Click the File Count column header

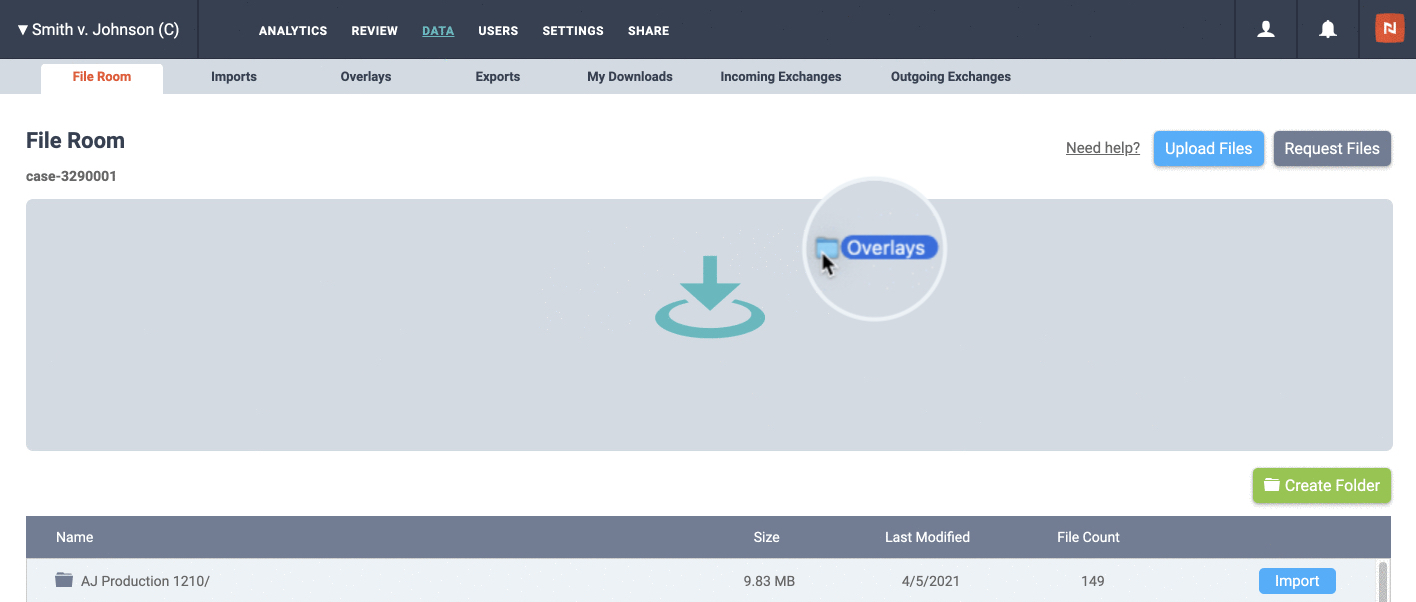coord(1088,537)
